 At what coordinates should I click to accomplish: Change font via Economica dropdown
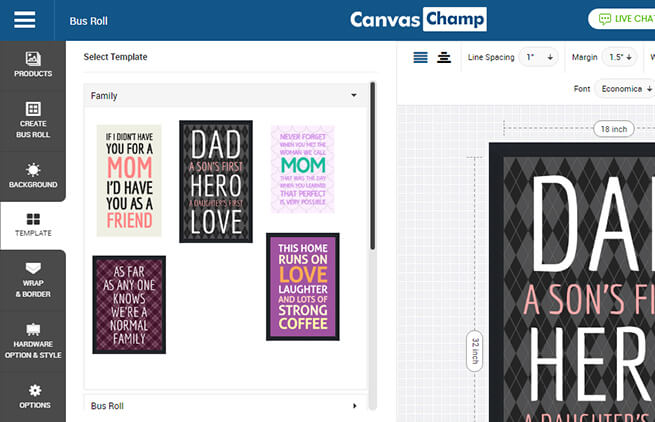(x=625, y=89)
